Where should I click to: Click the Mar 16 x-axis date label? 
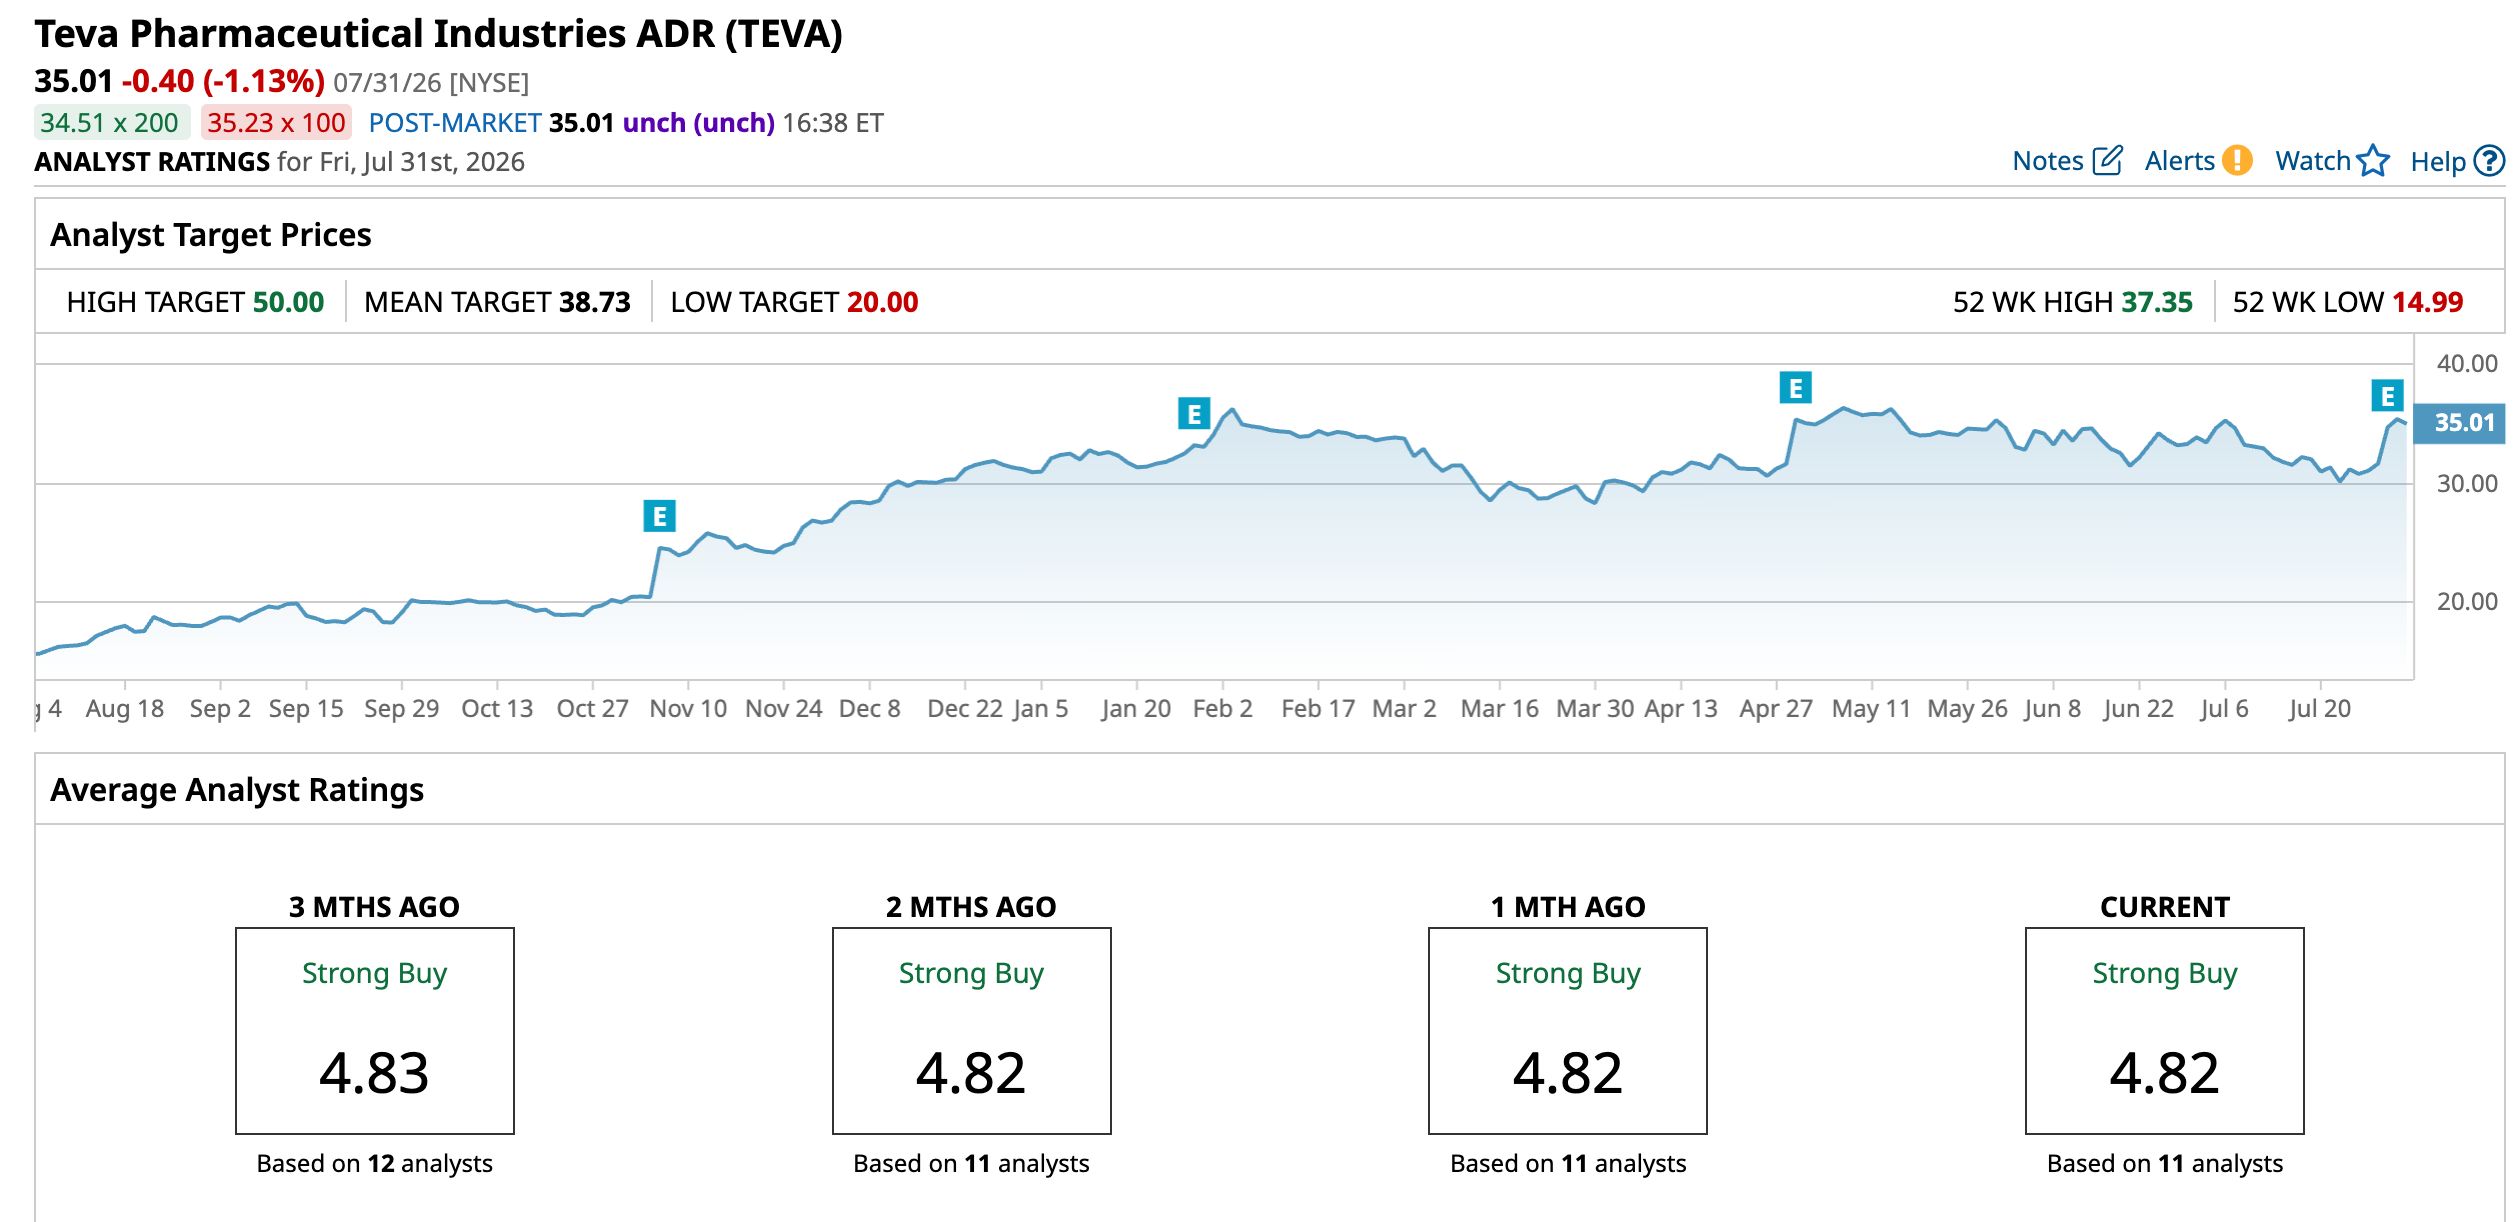(x=1500, y=709)
